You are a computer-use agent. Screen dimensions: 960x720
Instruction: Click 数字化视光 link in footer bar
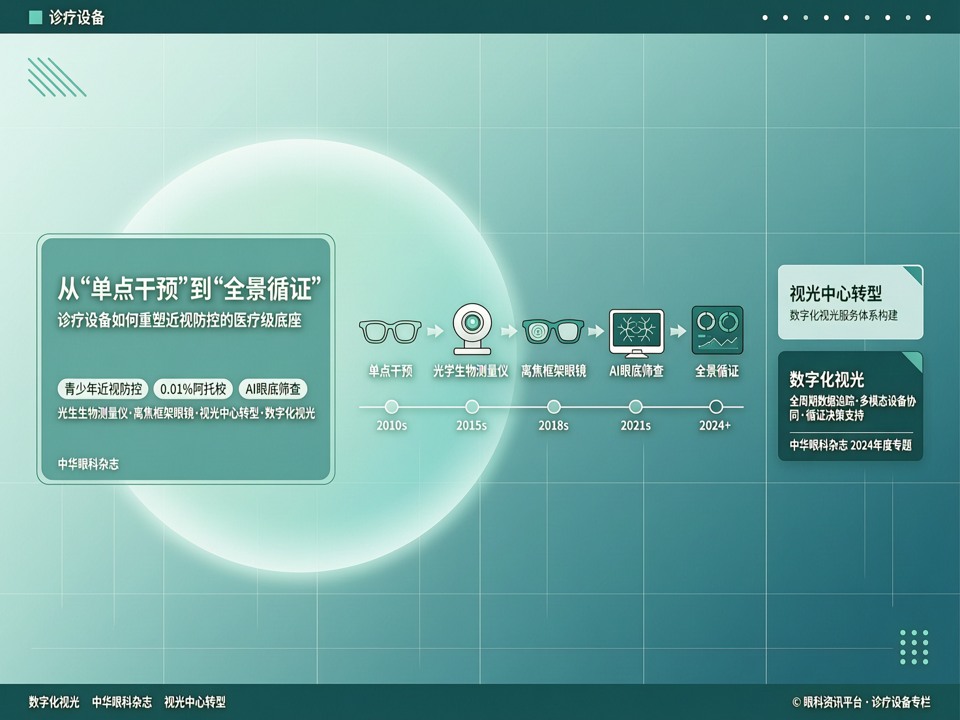point(54,702)
